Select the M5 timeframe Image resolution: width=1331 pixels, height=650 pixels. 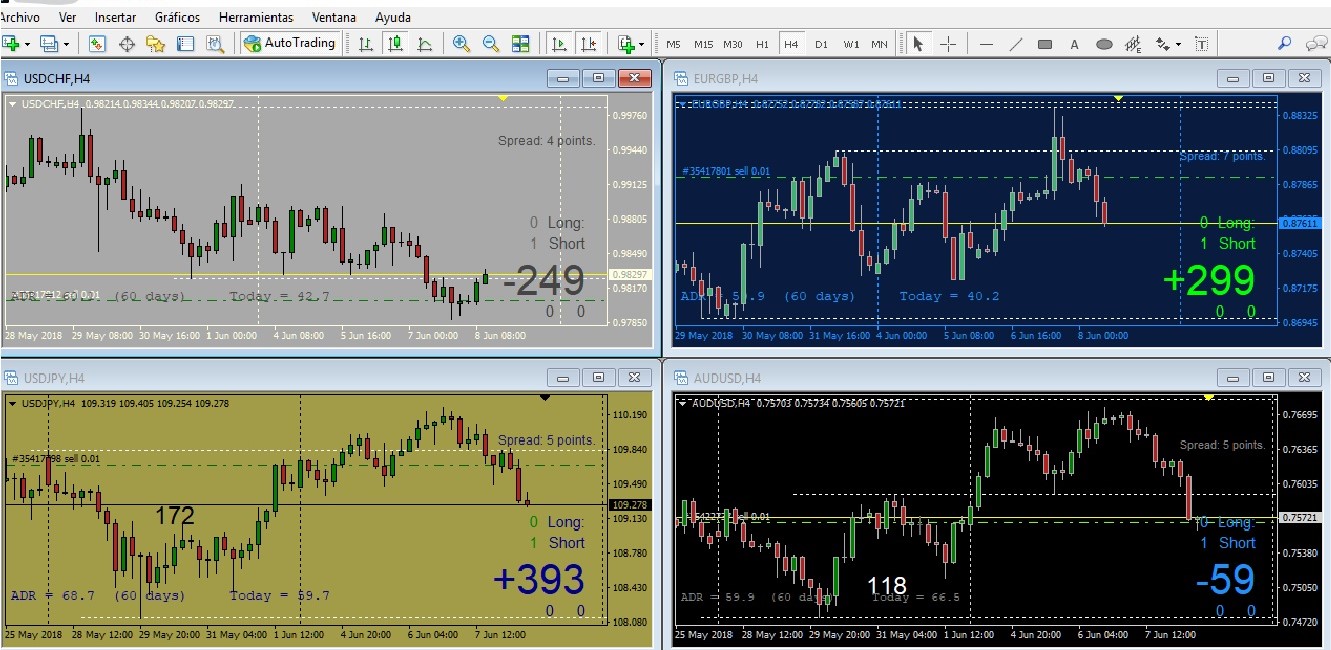click(x=673, y=44)
